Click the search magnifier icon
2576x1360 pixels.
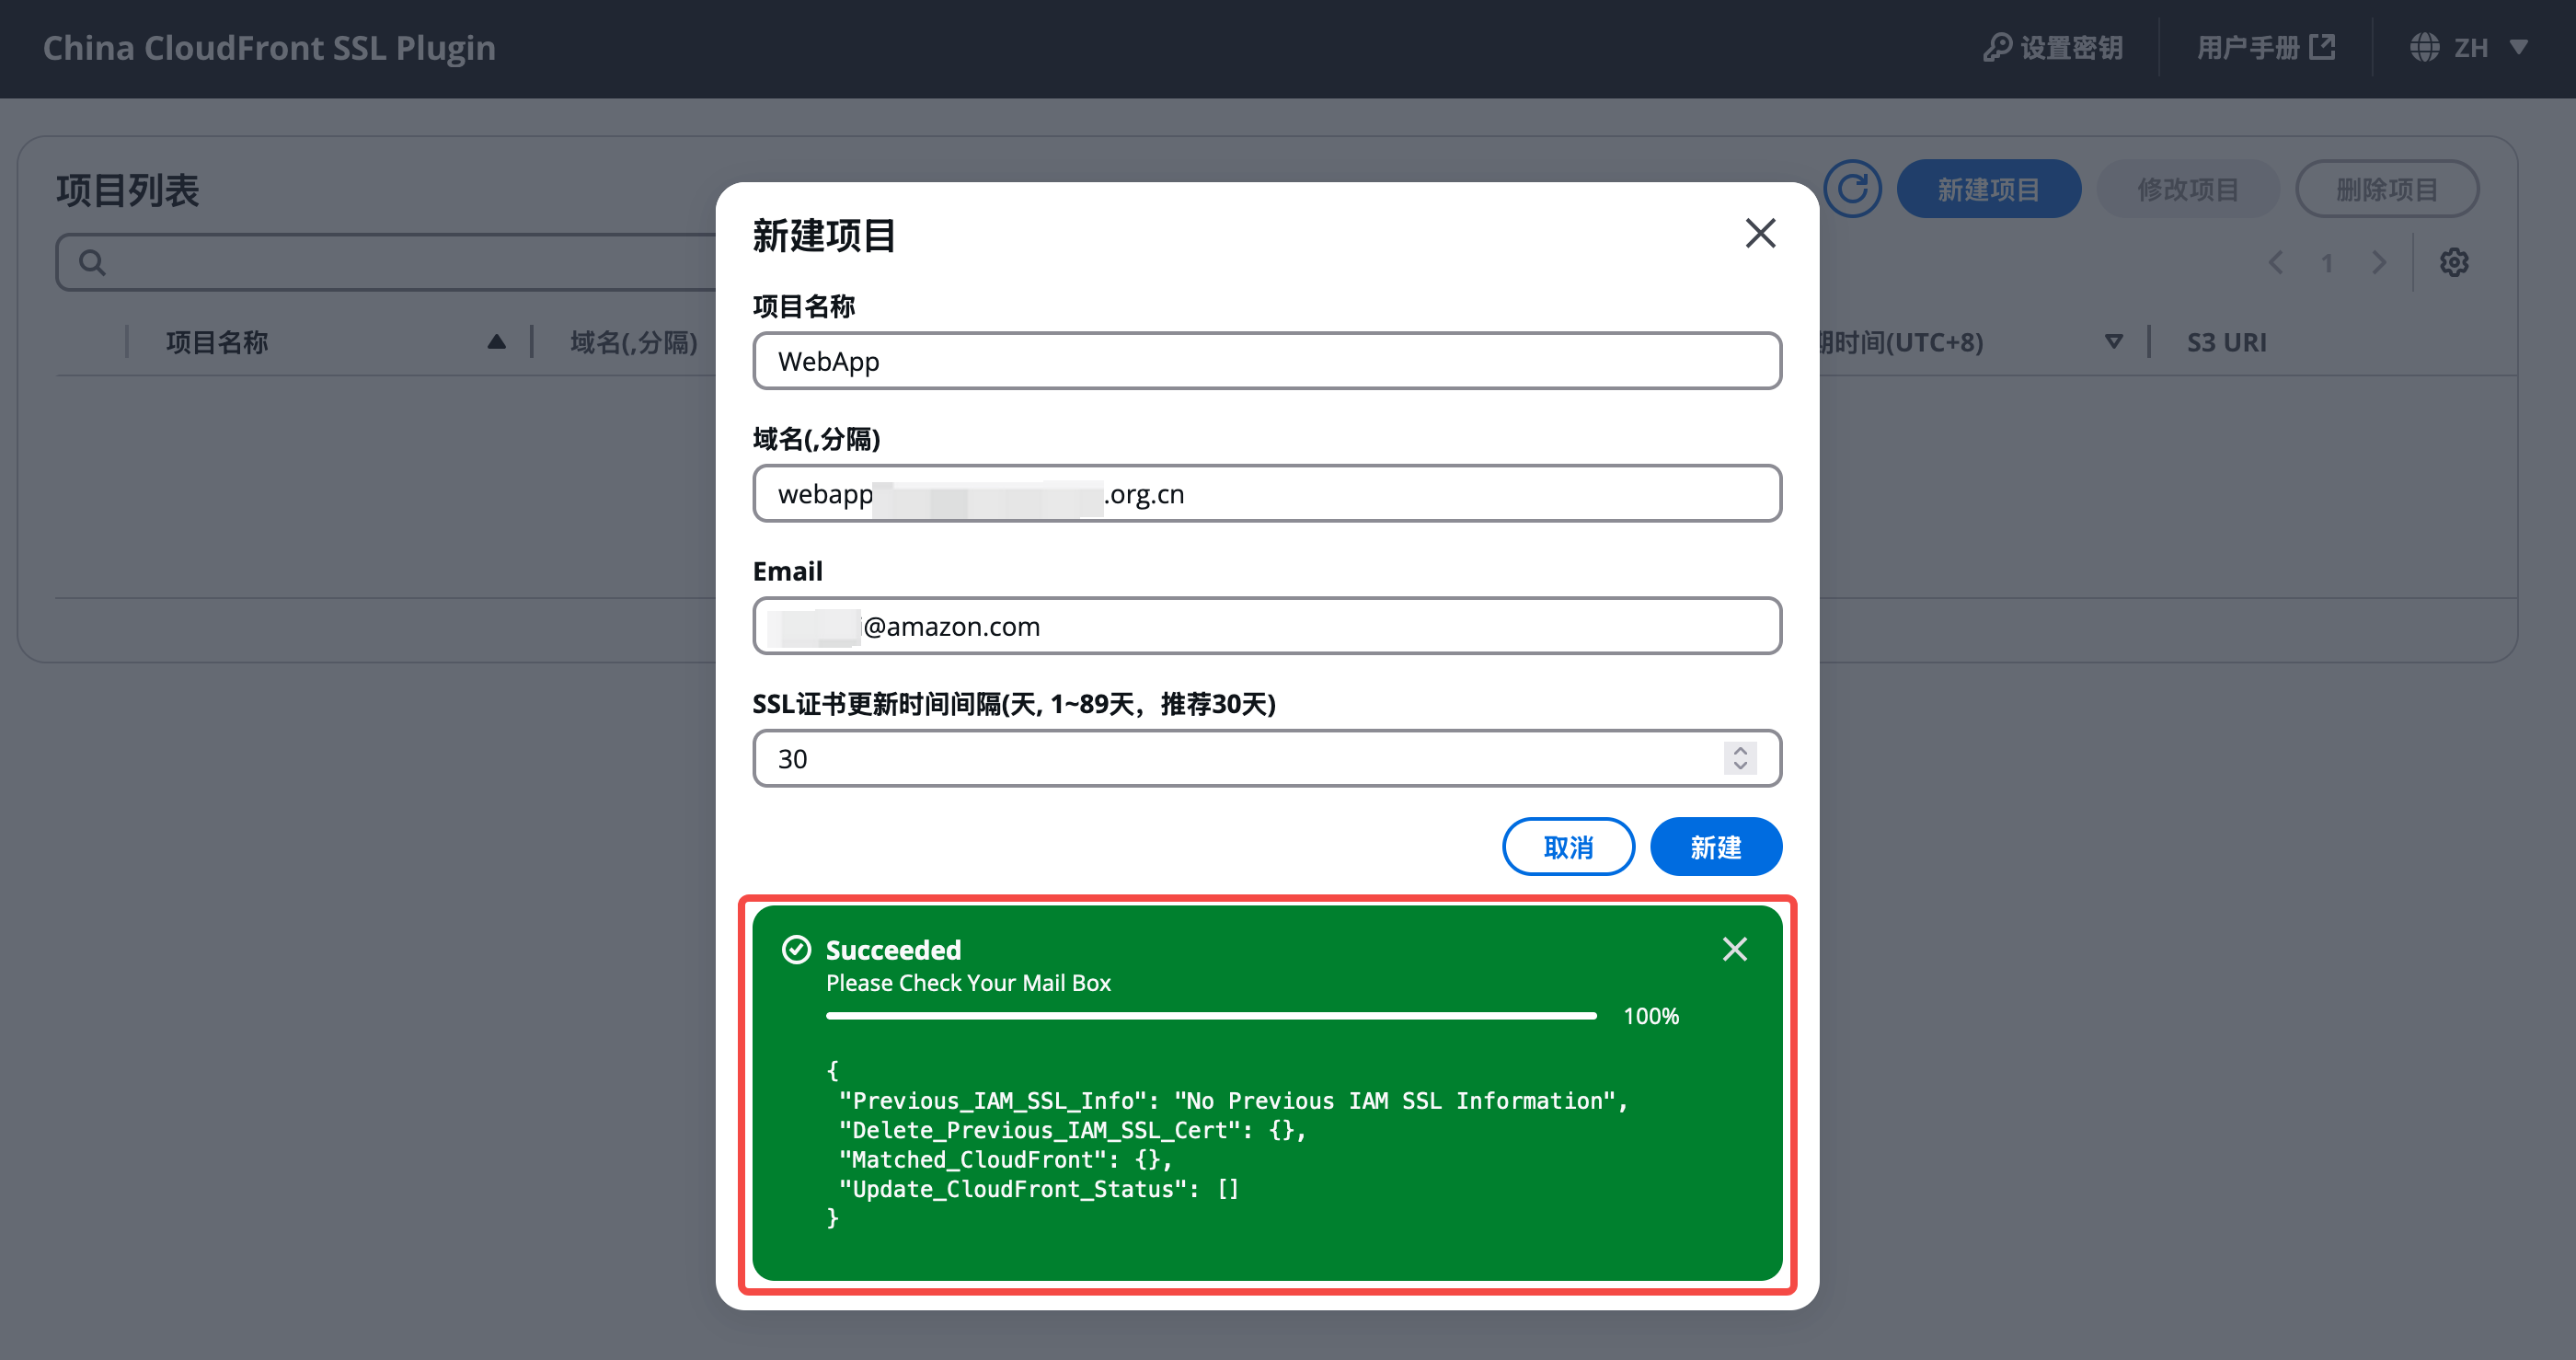[92, 263]
